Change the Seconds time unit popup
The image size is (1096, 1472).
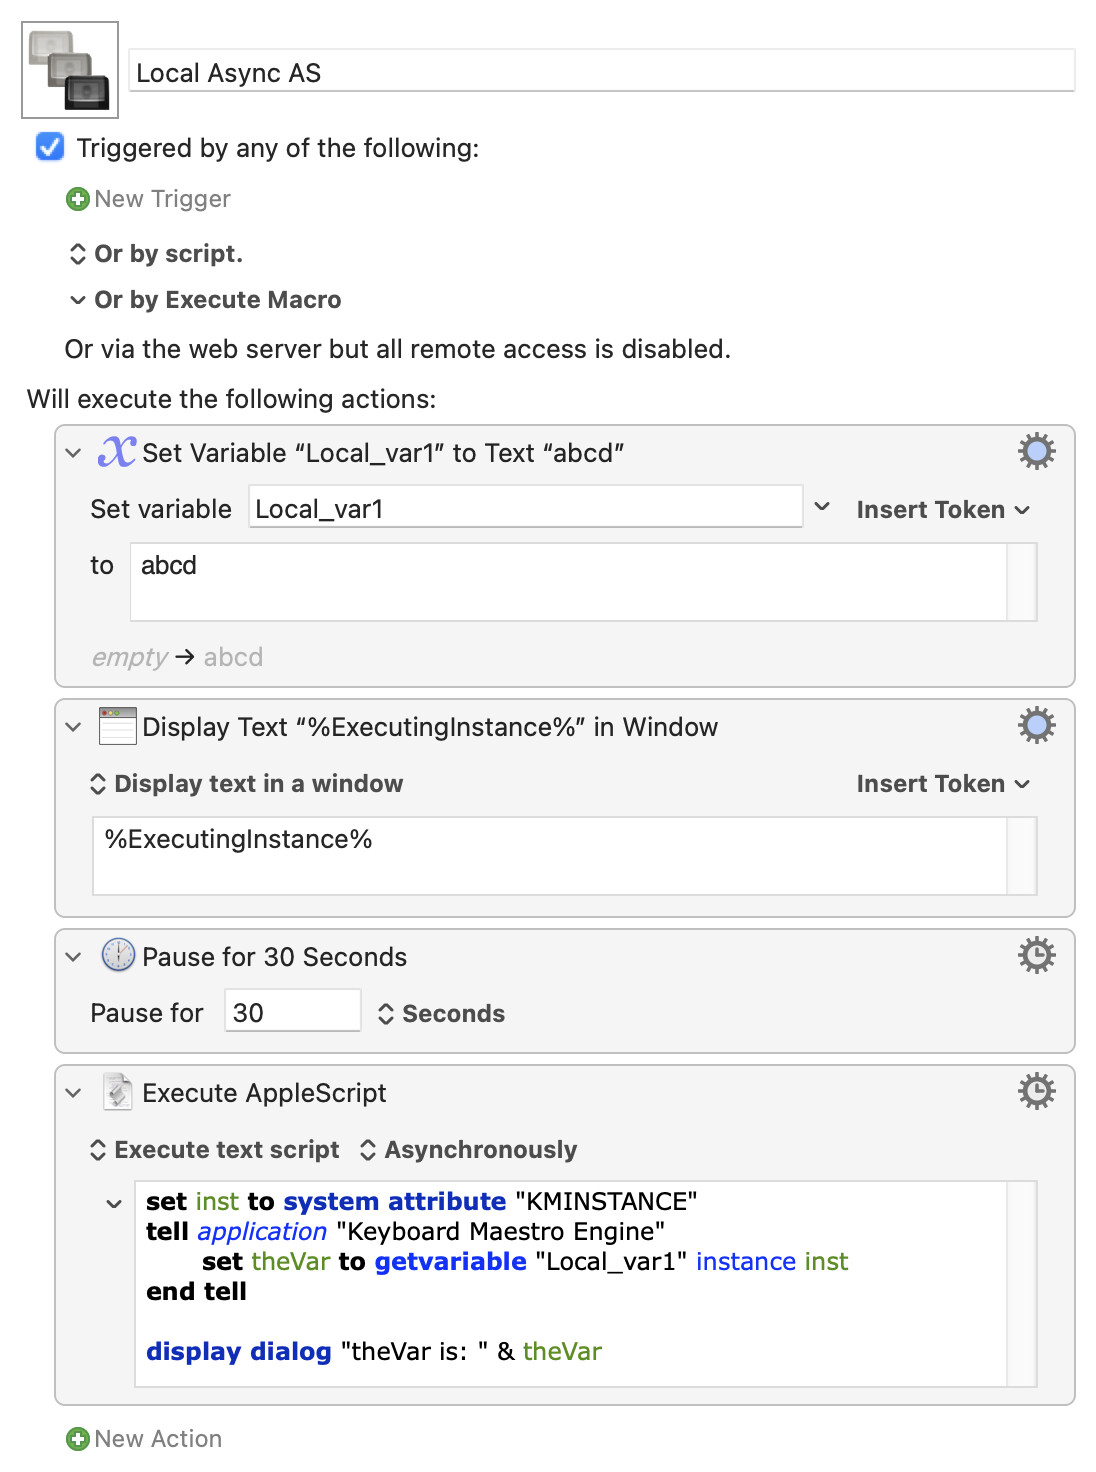click(x=442, y=1014)
